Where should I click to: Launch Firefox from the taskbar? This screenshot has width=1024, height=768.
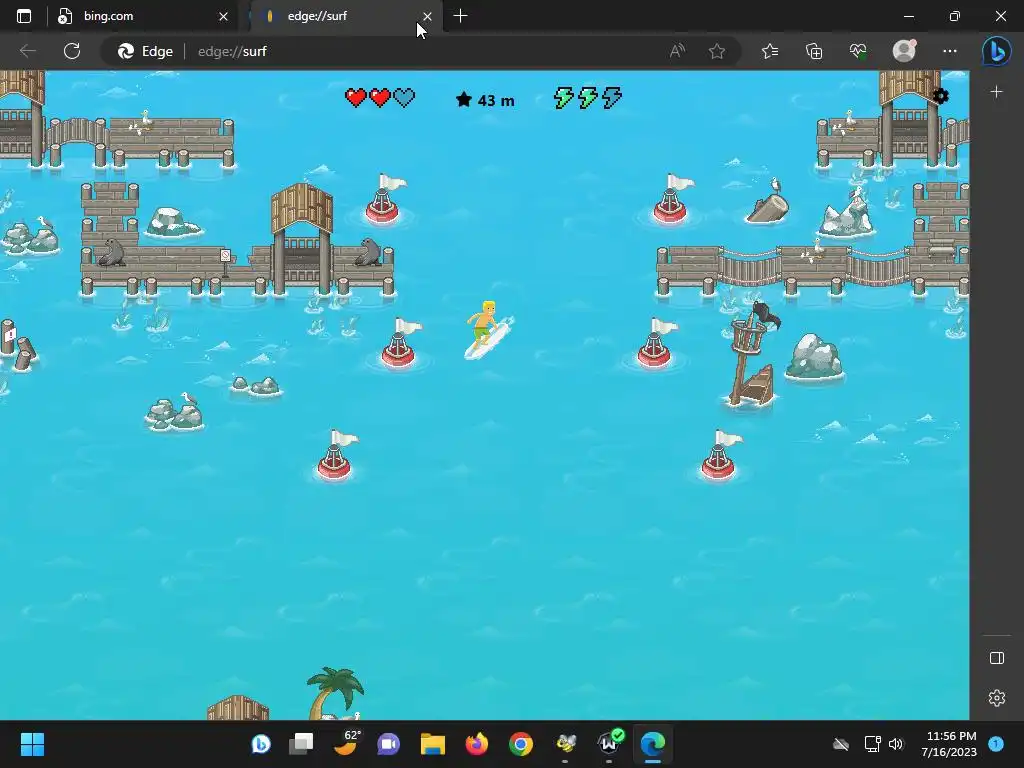477,744
